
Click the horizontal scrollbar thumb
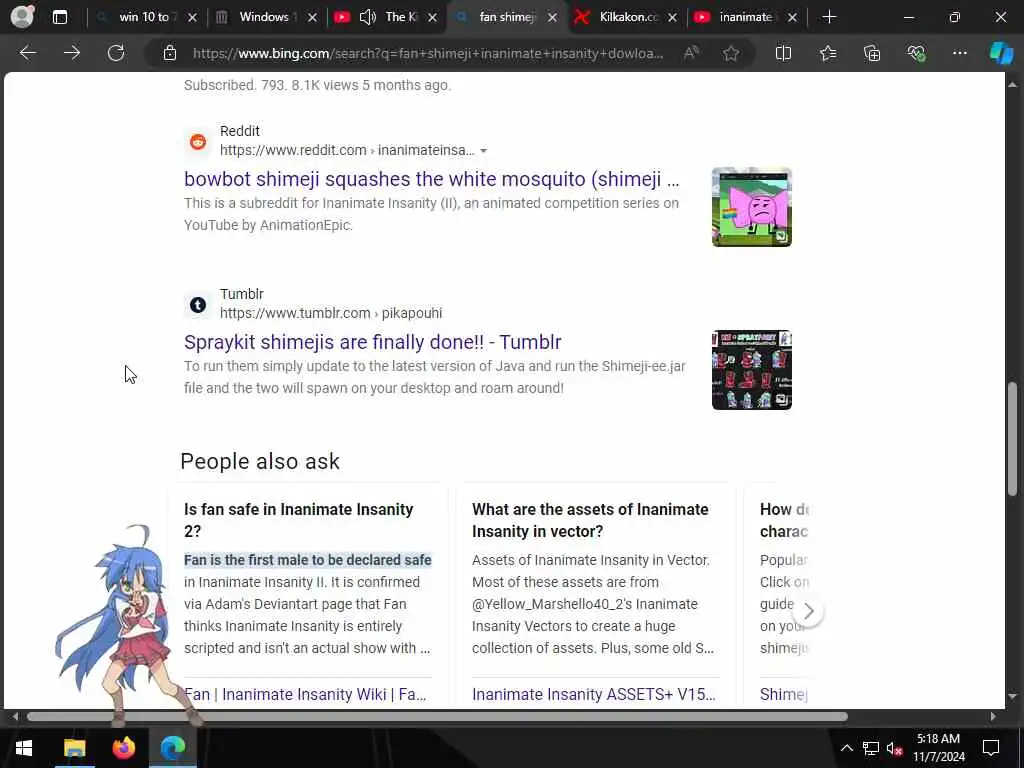click(x=437, y=716)
